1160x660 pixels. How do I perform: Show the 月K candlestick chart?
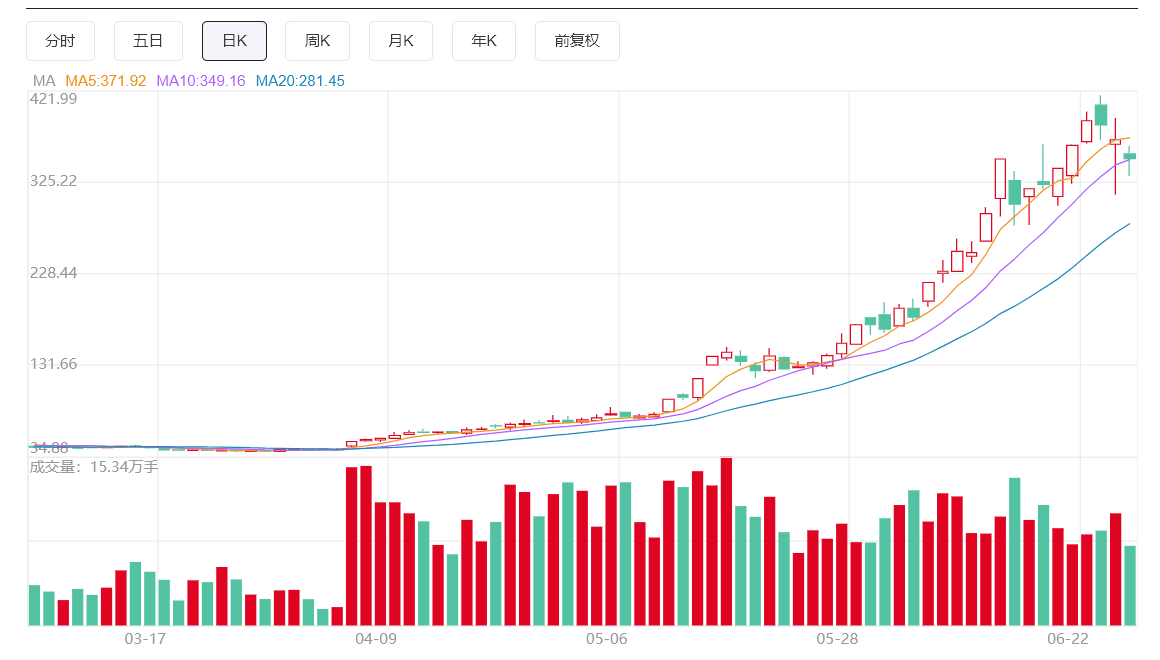coord(400,41)
